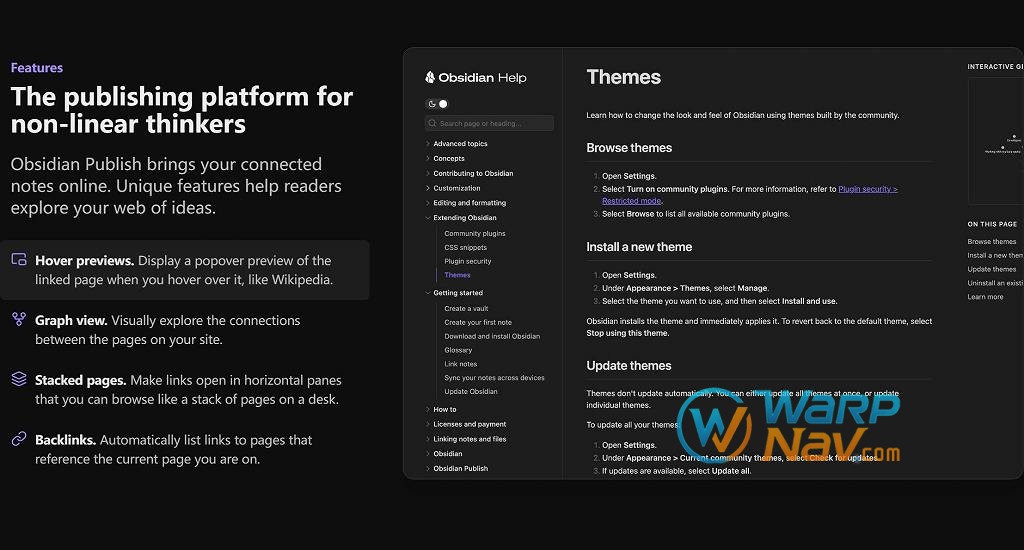Viewport: 1024px width, 550px height.
Task: Click the Backlinks chain icon
Action: [19, 440]
